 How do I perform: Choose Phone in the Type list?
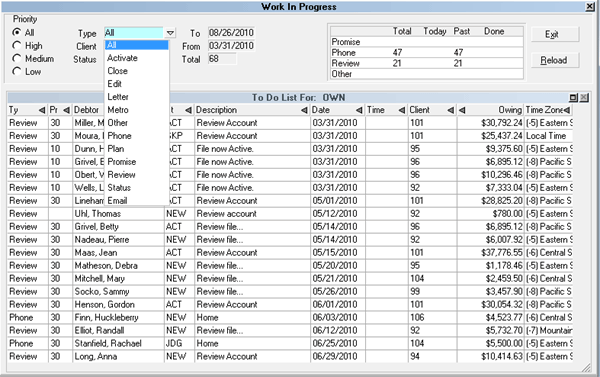(x=137, y=136)
